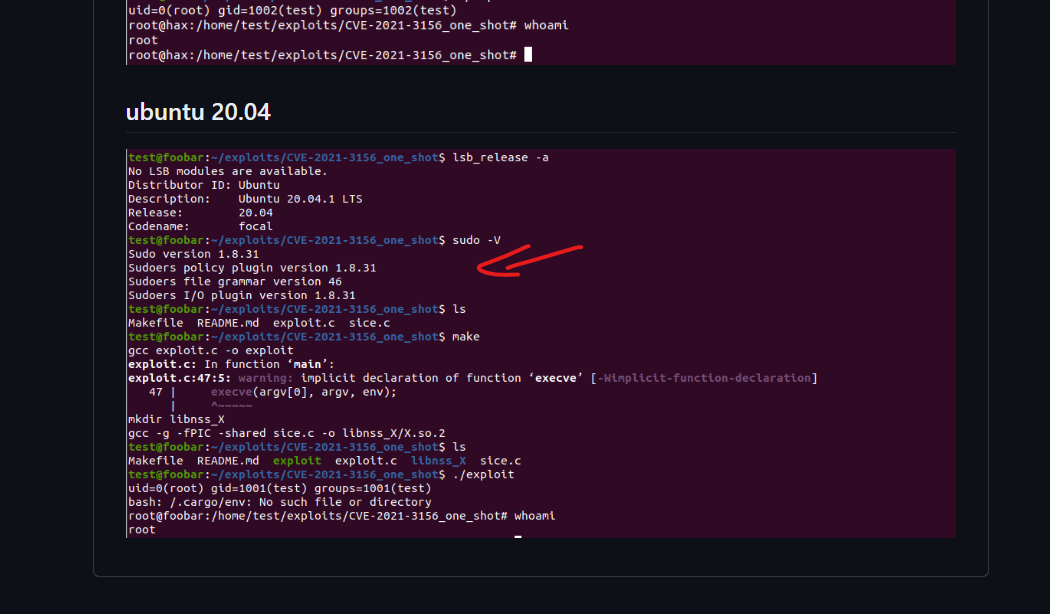
Task: Click the "Release: 20.04" line
Action: [200, 212]
